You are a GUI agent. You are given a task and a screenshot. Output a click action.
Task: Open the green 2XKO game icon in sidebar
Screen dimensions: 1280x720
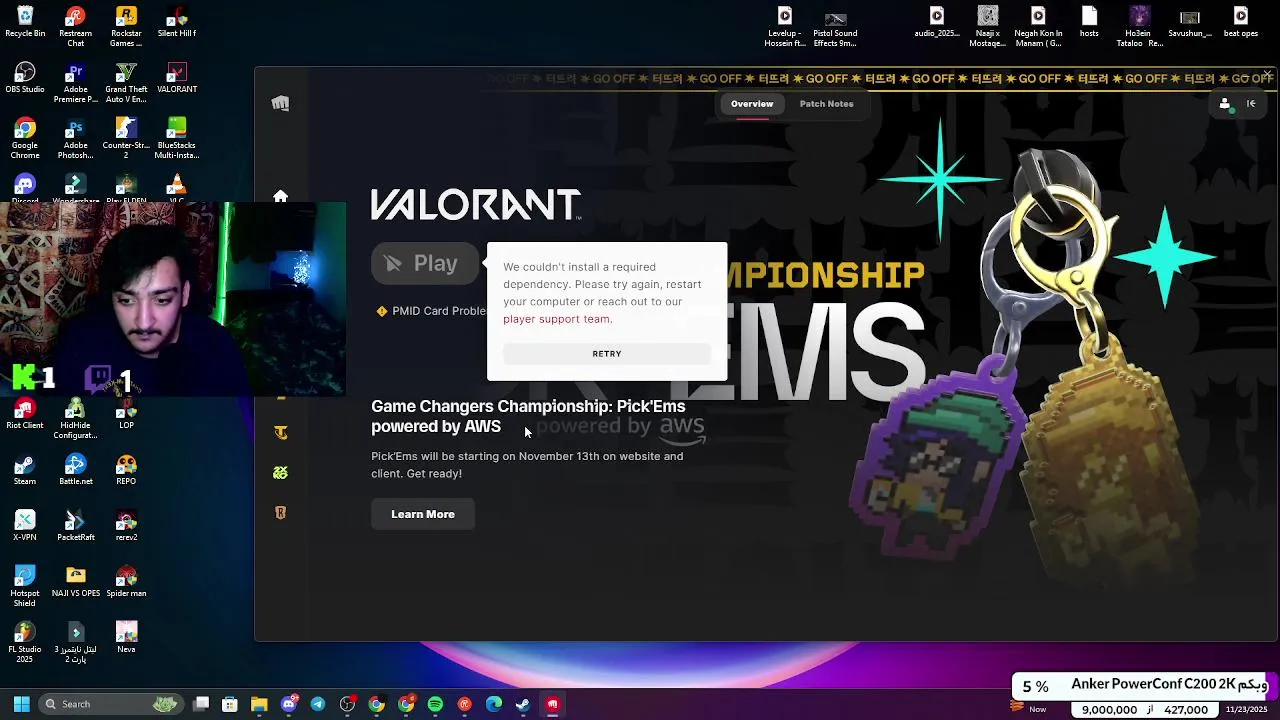click(280, 472)
